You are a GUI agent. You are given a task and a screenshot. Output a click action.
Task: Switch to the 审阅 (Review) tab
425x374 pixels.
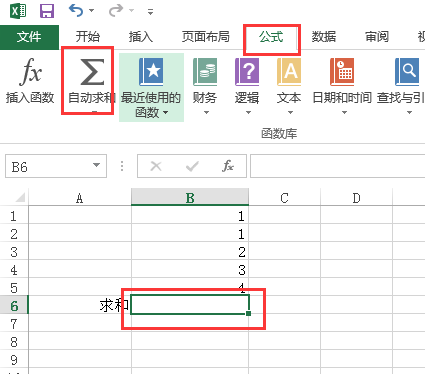click(x=377, y=37)
